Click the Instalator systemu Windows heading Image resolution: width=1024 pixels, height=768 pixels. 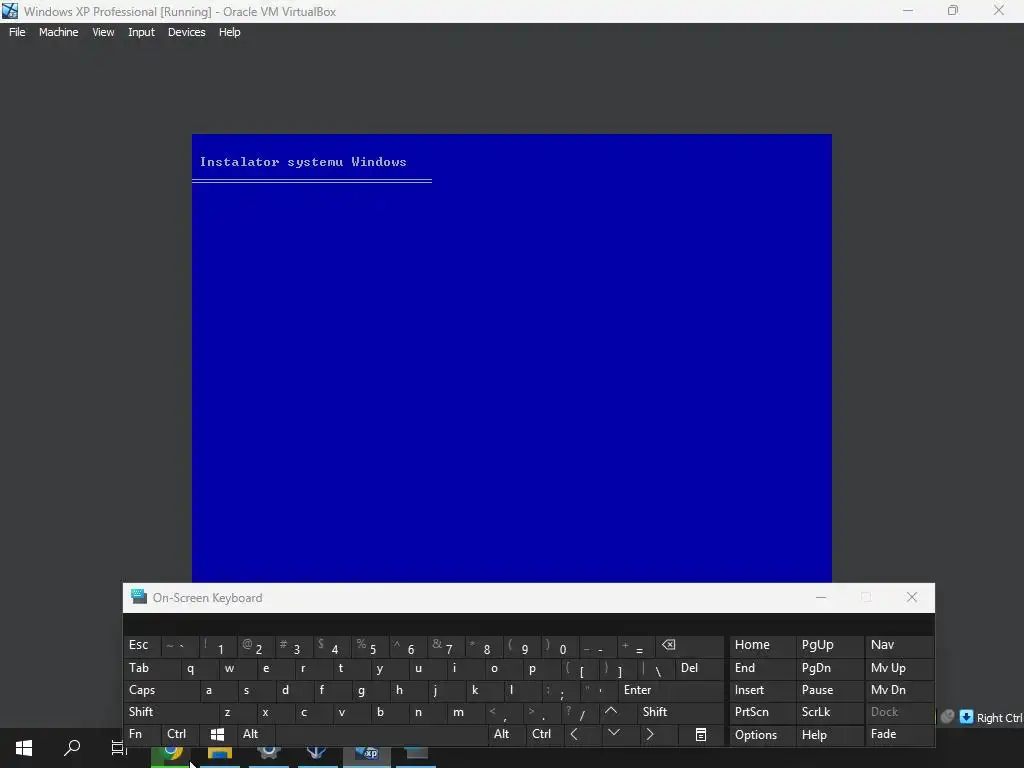point(303,162)
